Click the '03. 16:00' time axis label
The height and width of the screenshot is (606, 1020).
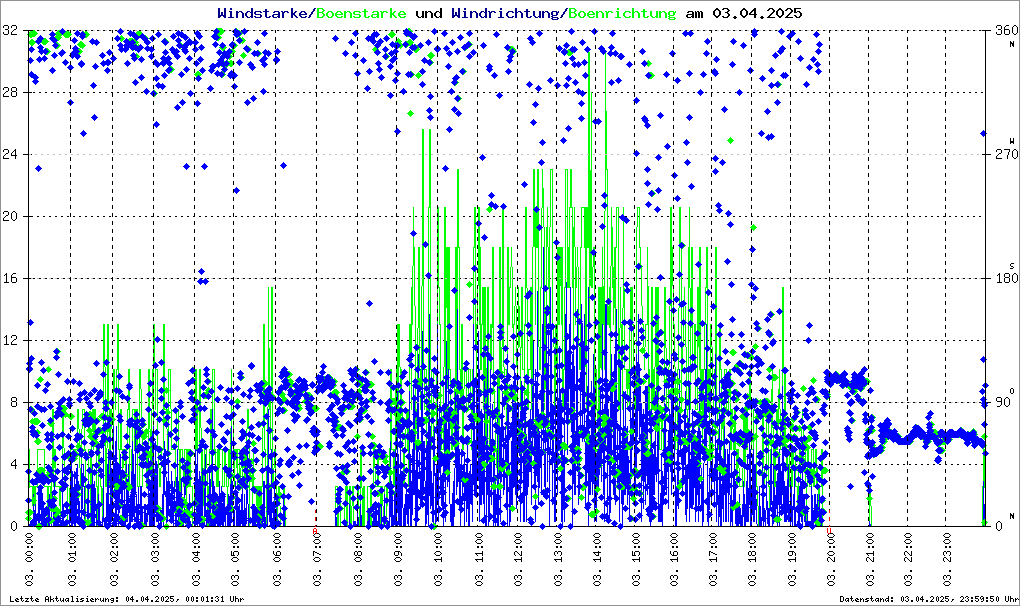point(674,559)
